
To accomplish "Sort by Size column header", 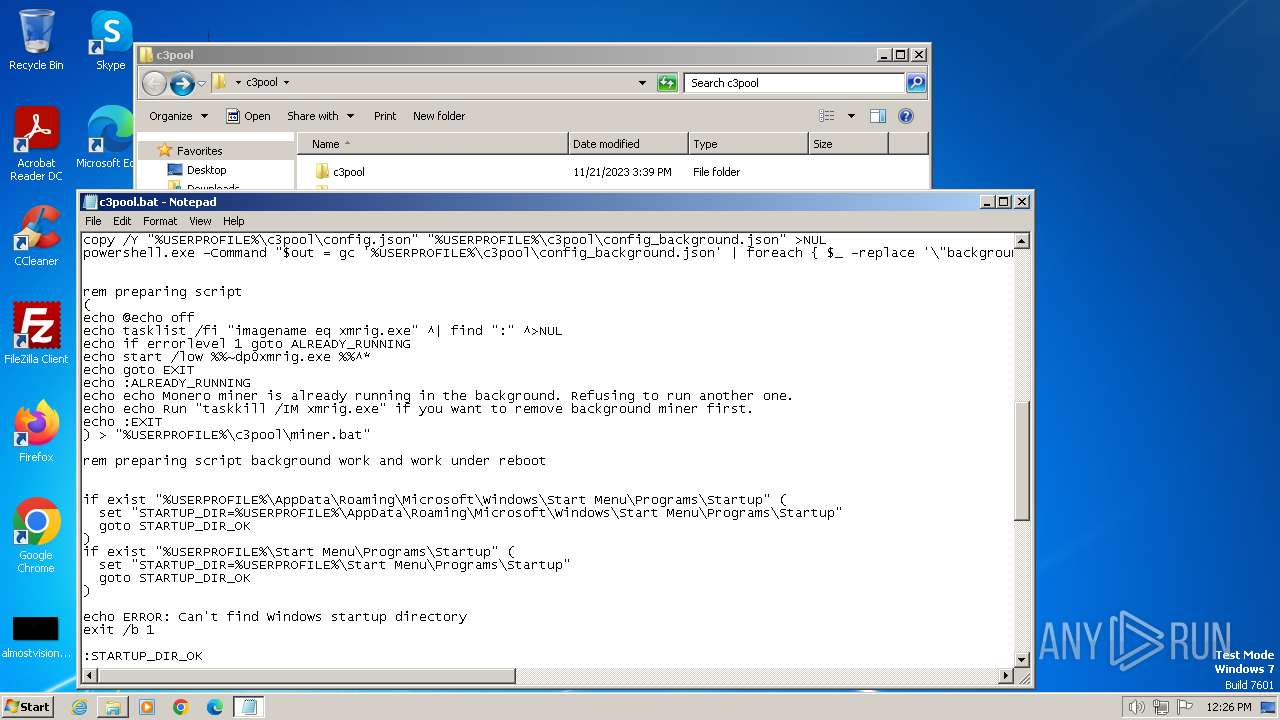I will (x=848, y=144).
